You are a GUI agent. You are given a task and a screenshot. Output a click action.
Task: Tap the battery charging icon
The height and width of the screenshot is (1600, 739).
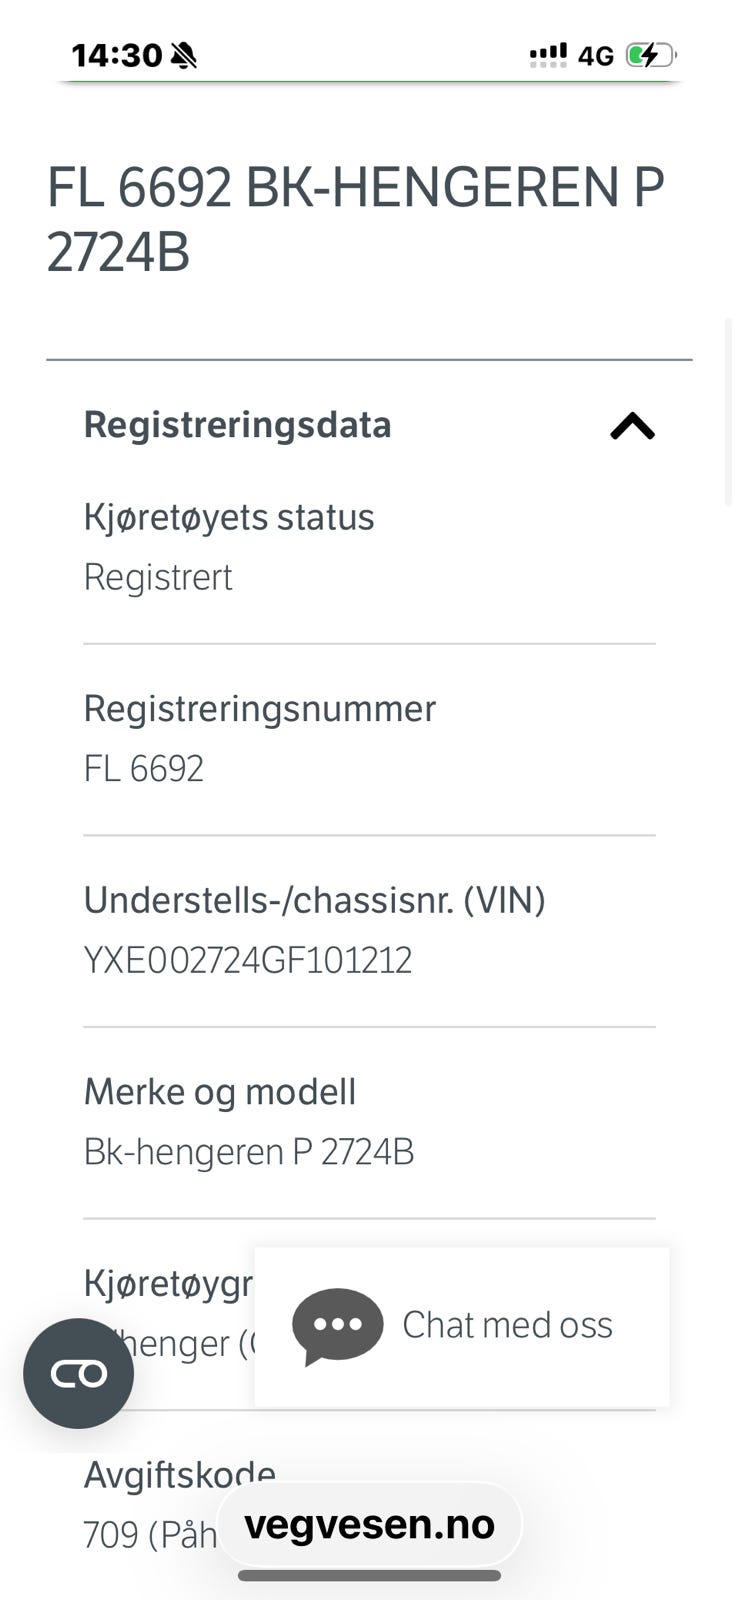tap(651, 55)
